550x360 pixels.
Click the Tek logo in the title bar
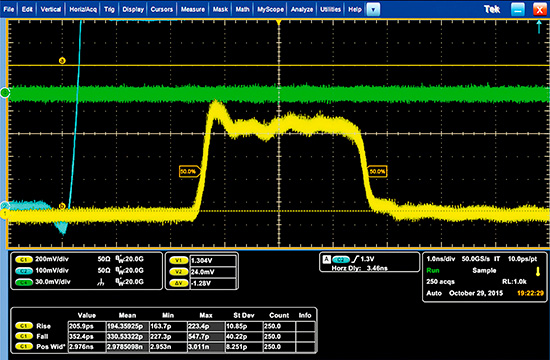[492, 9]
